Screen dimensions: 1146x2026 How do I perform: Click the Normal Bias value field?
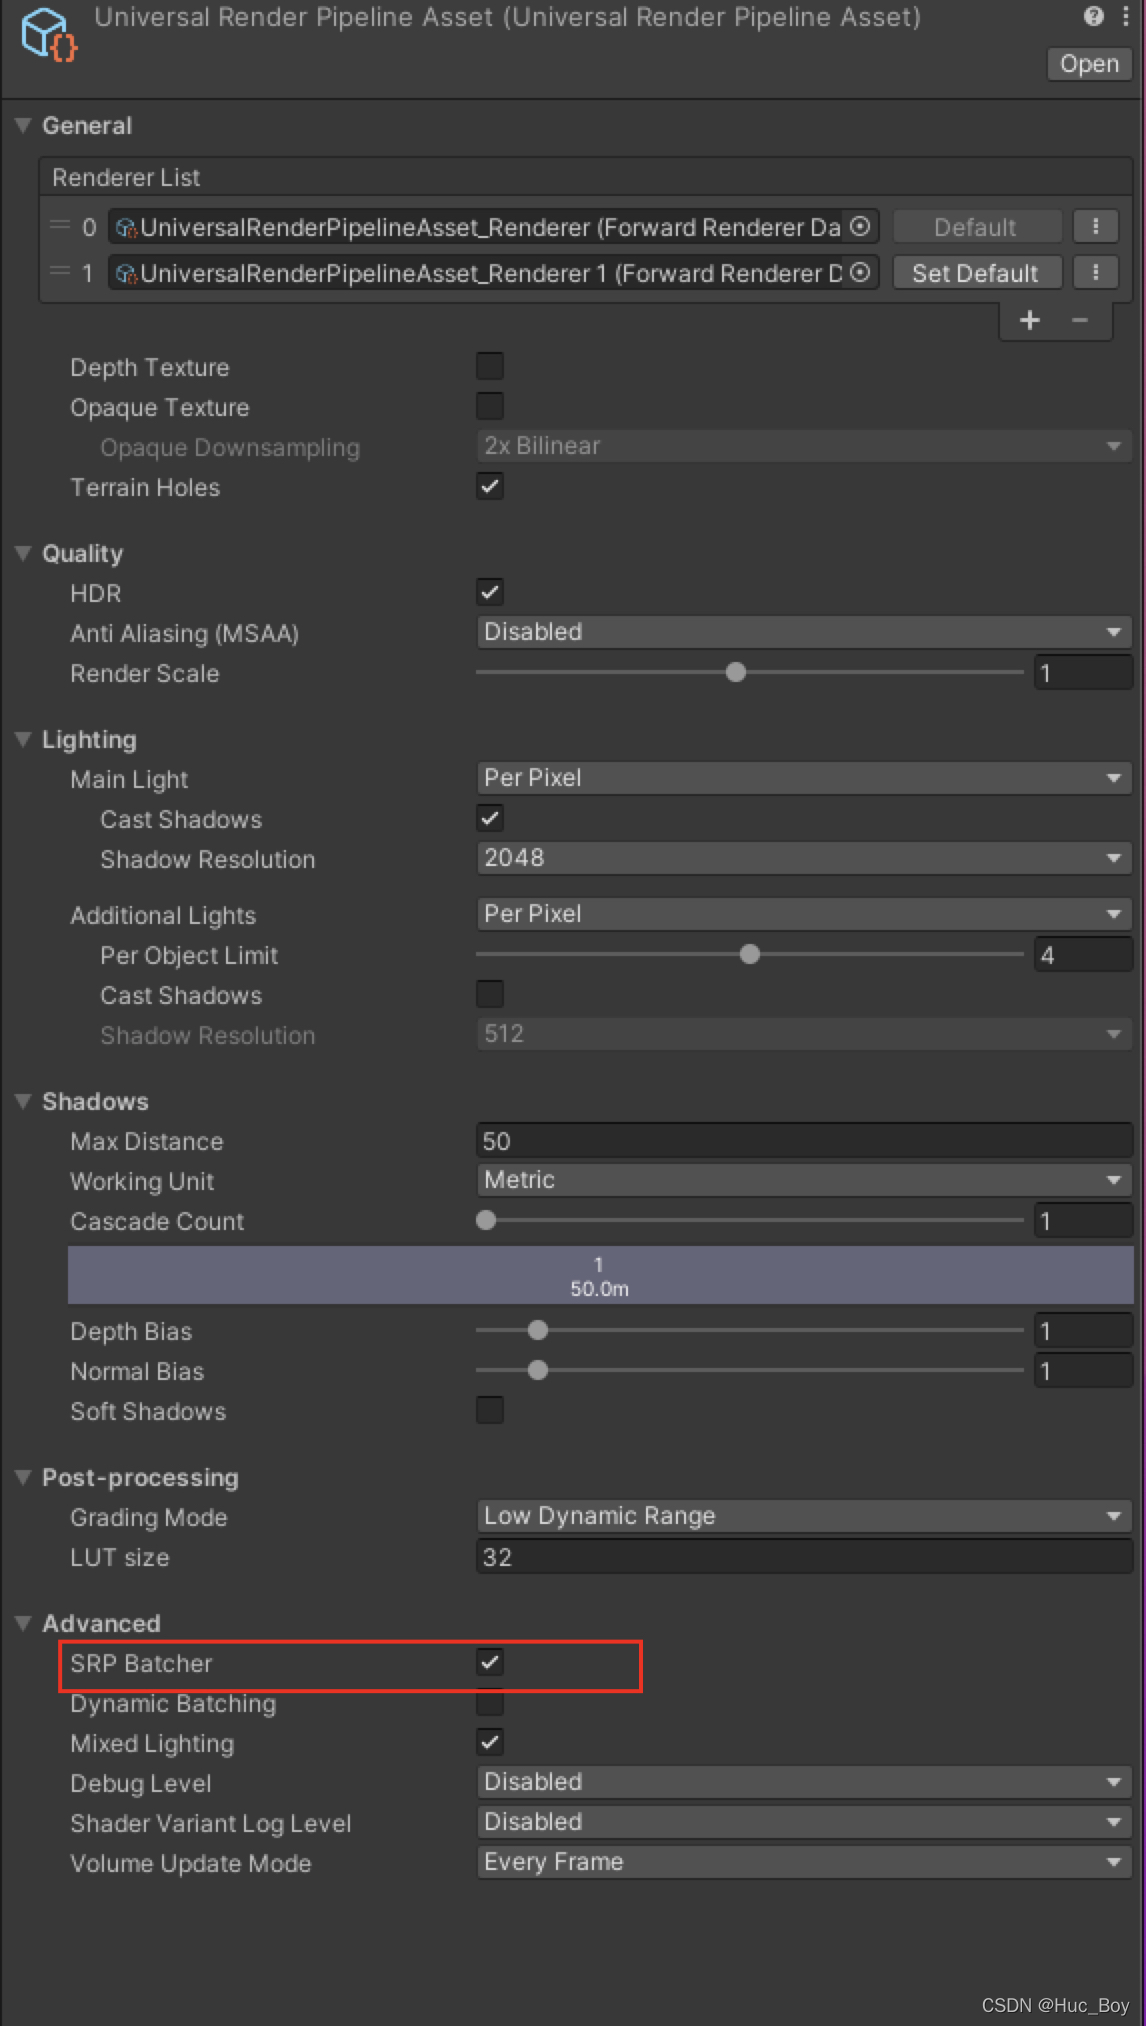click(x=1083, y=1371)
